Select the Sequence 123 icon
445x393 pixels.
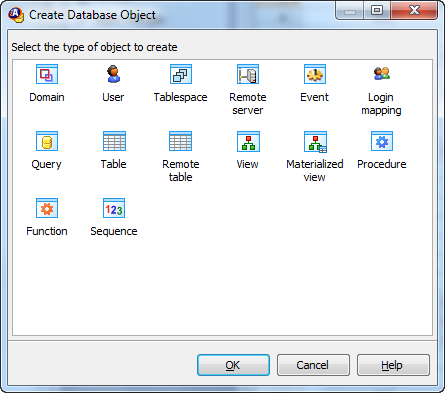point(114,208)
